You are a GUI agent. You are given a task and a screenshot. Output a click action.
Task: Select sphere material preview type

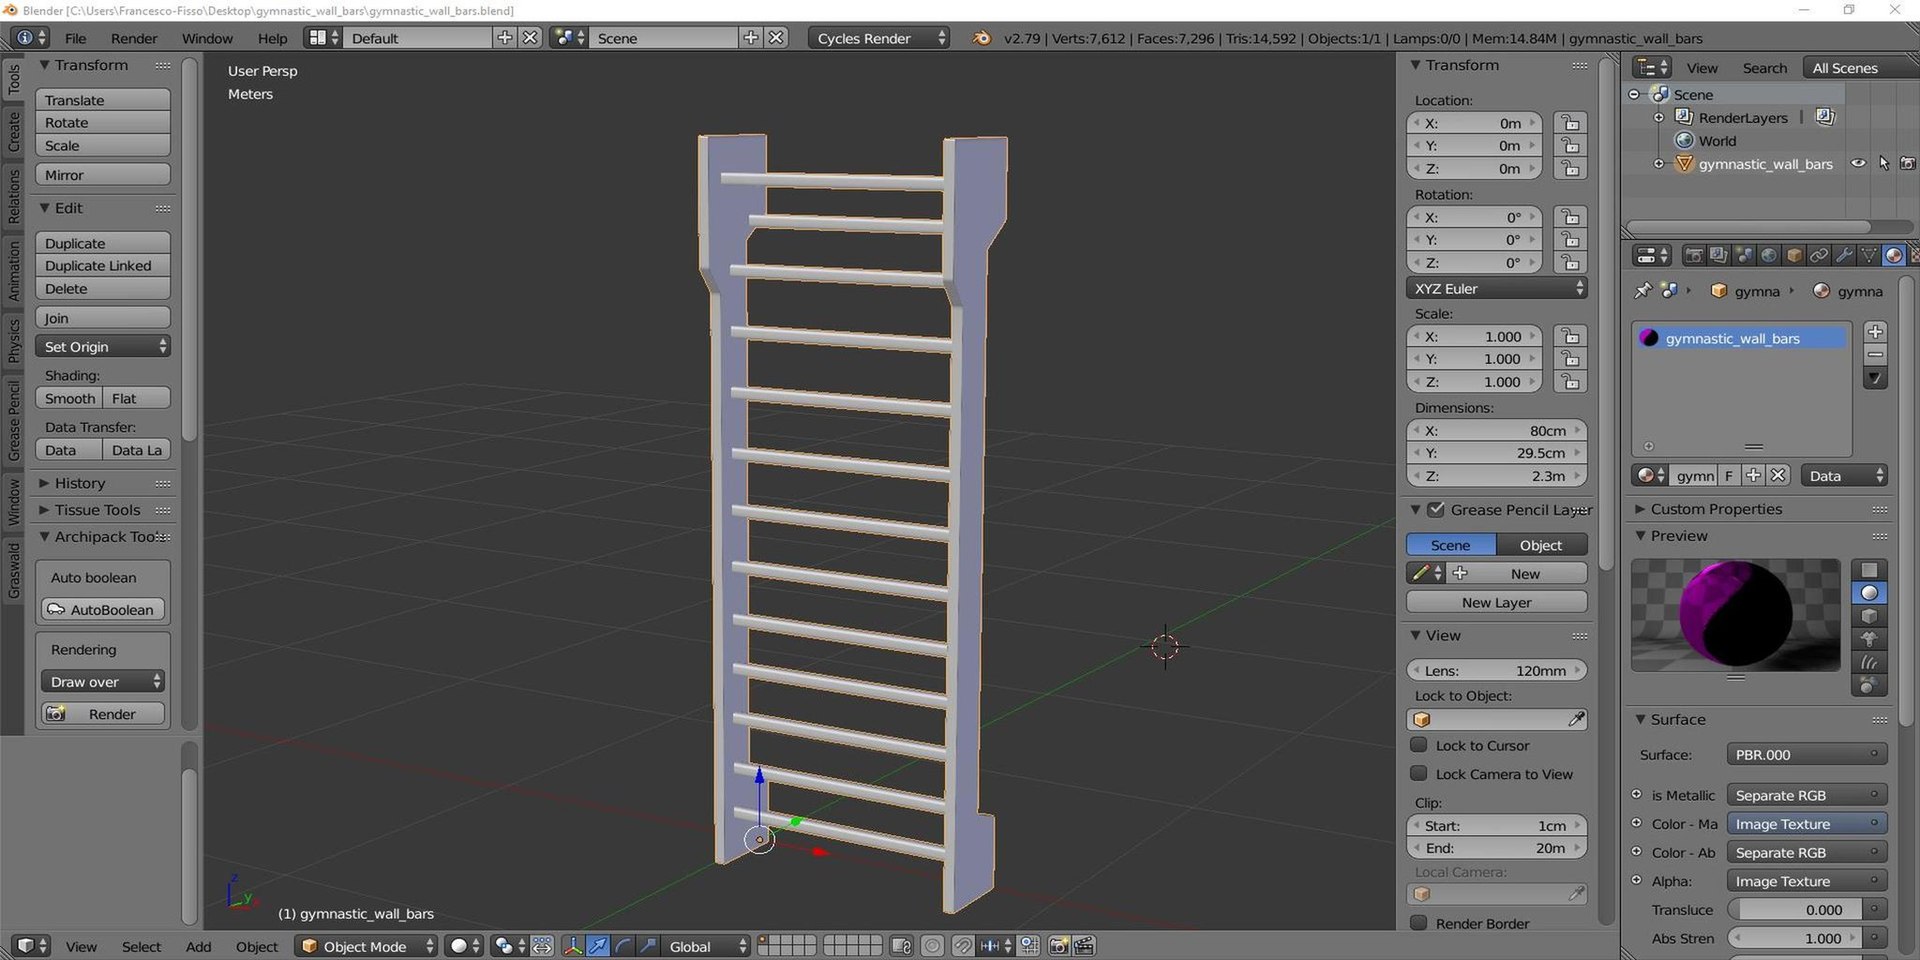pos(1869,593)
